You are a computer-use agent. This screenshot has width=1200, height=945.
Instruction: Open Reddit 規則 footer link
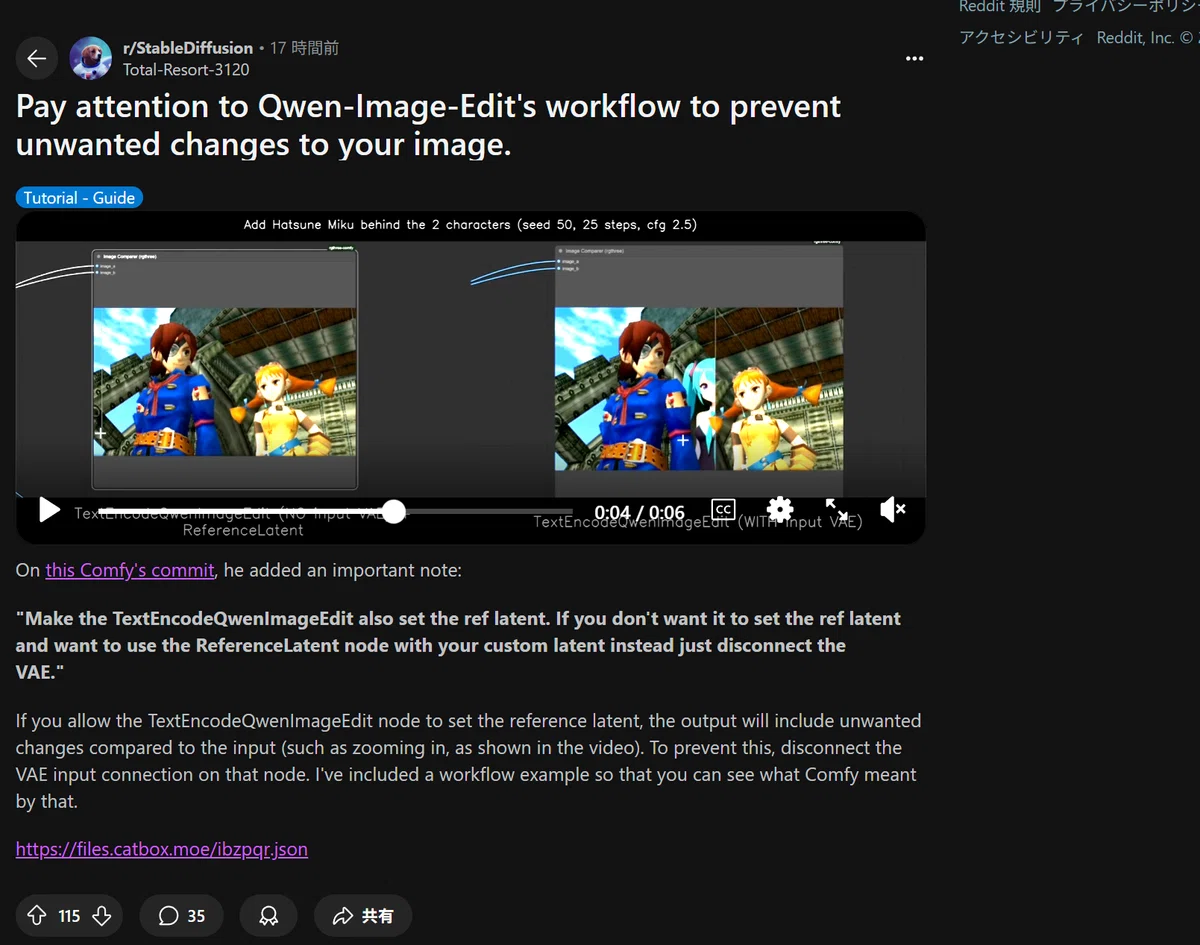[x=999, y=7]
